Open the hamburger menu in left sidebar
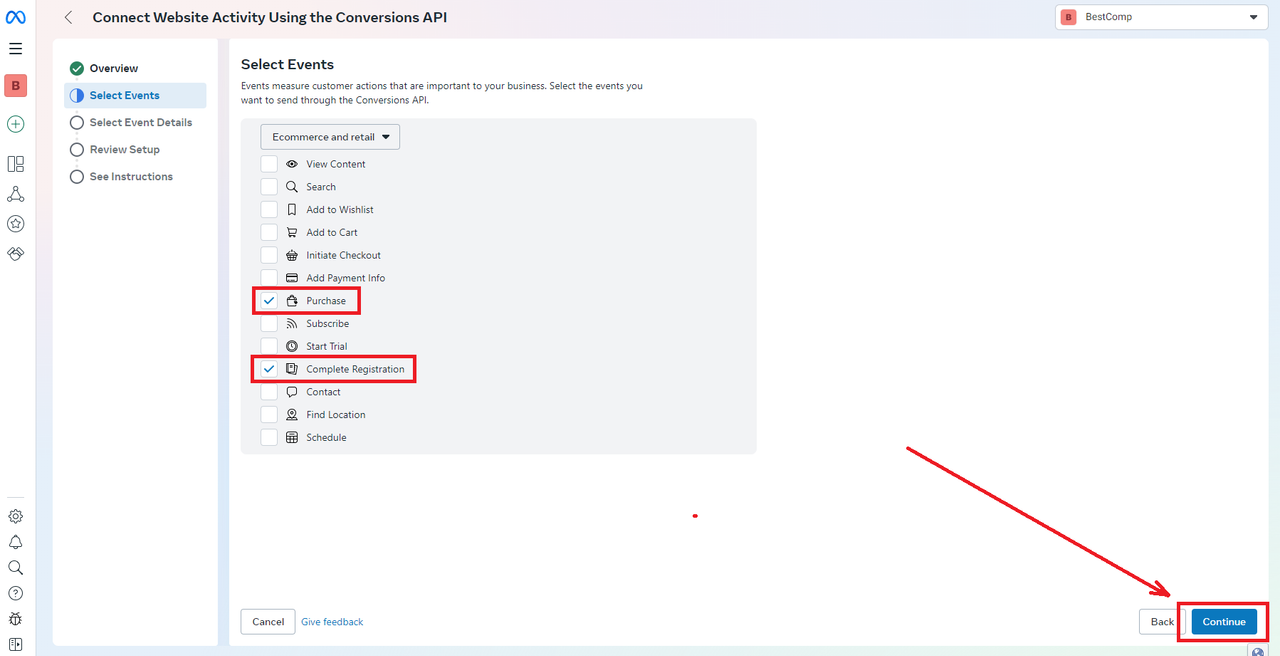This screenshot has width=1280, height=656. (15, 48)
